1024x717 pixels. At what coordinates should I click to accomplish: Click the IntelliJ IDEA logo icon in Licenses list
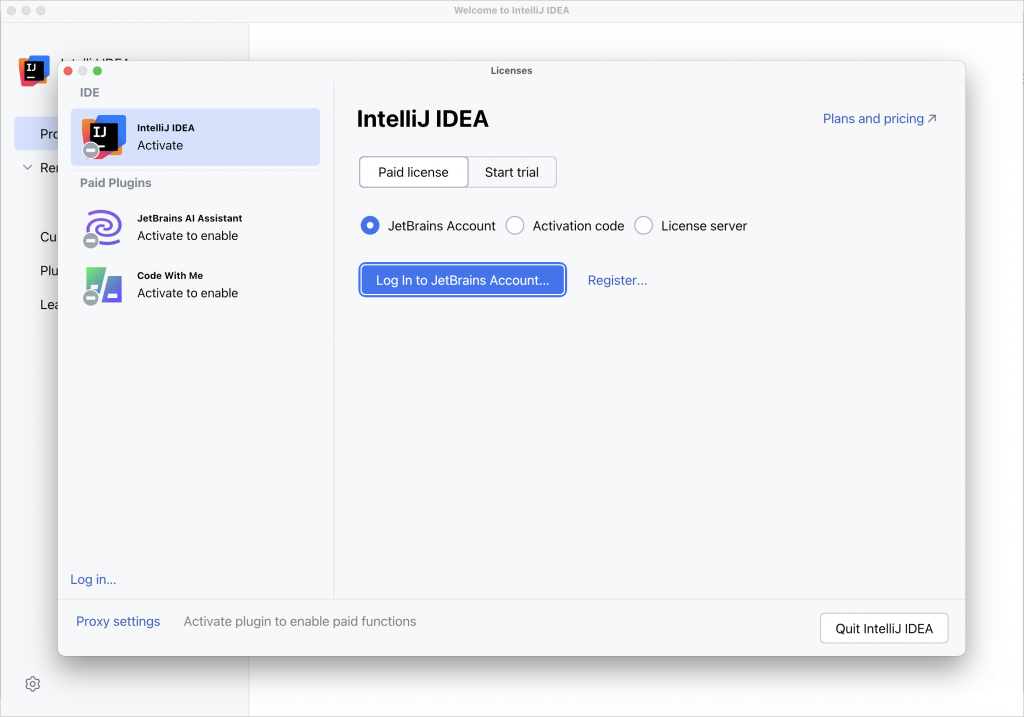101,136
